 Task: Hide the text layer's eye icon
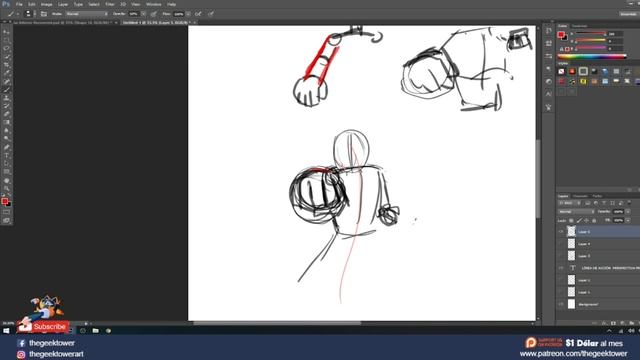point(561,268)
